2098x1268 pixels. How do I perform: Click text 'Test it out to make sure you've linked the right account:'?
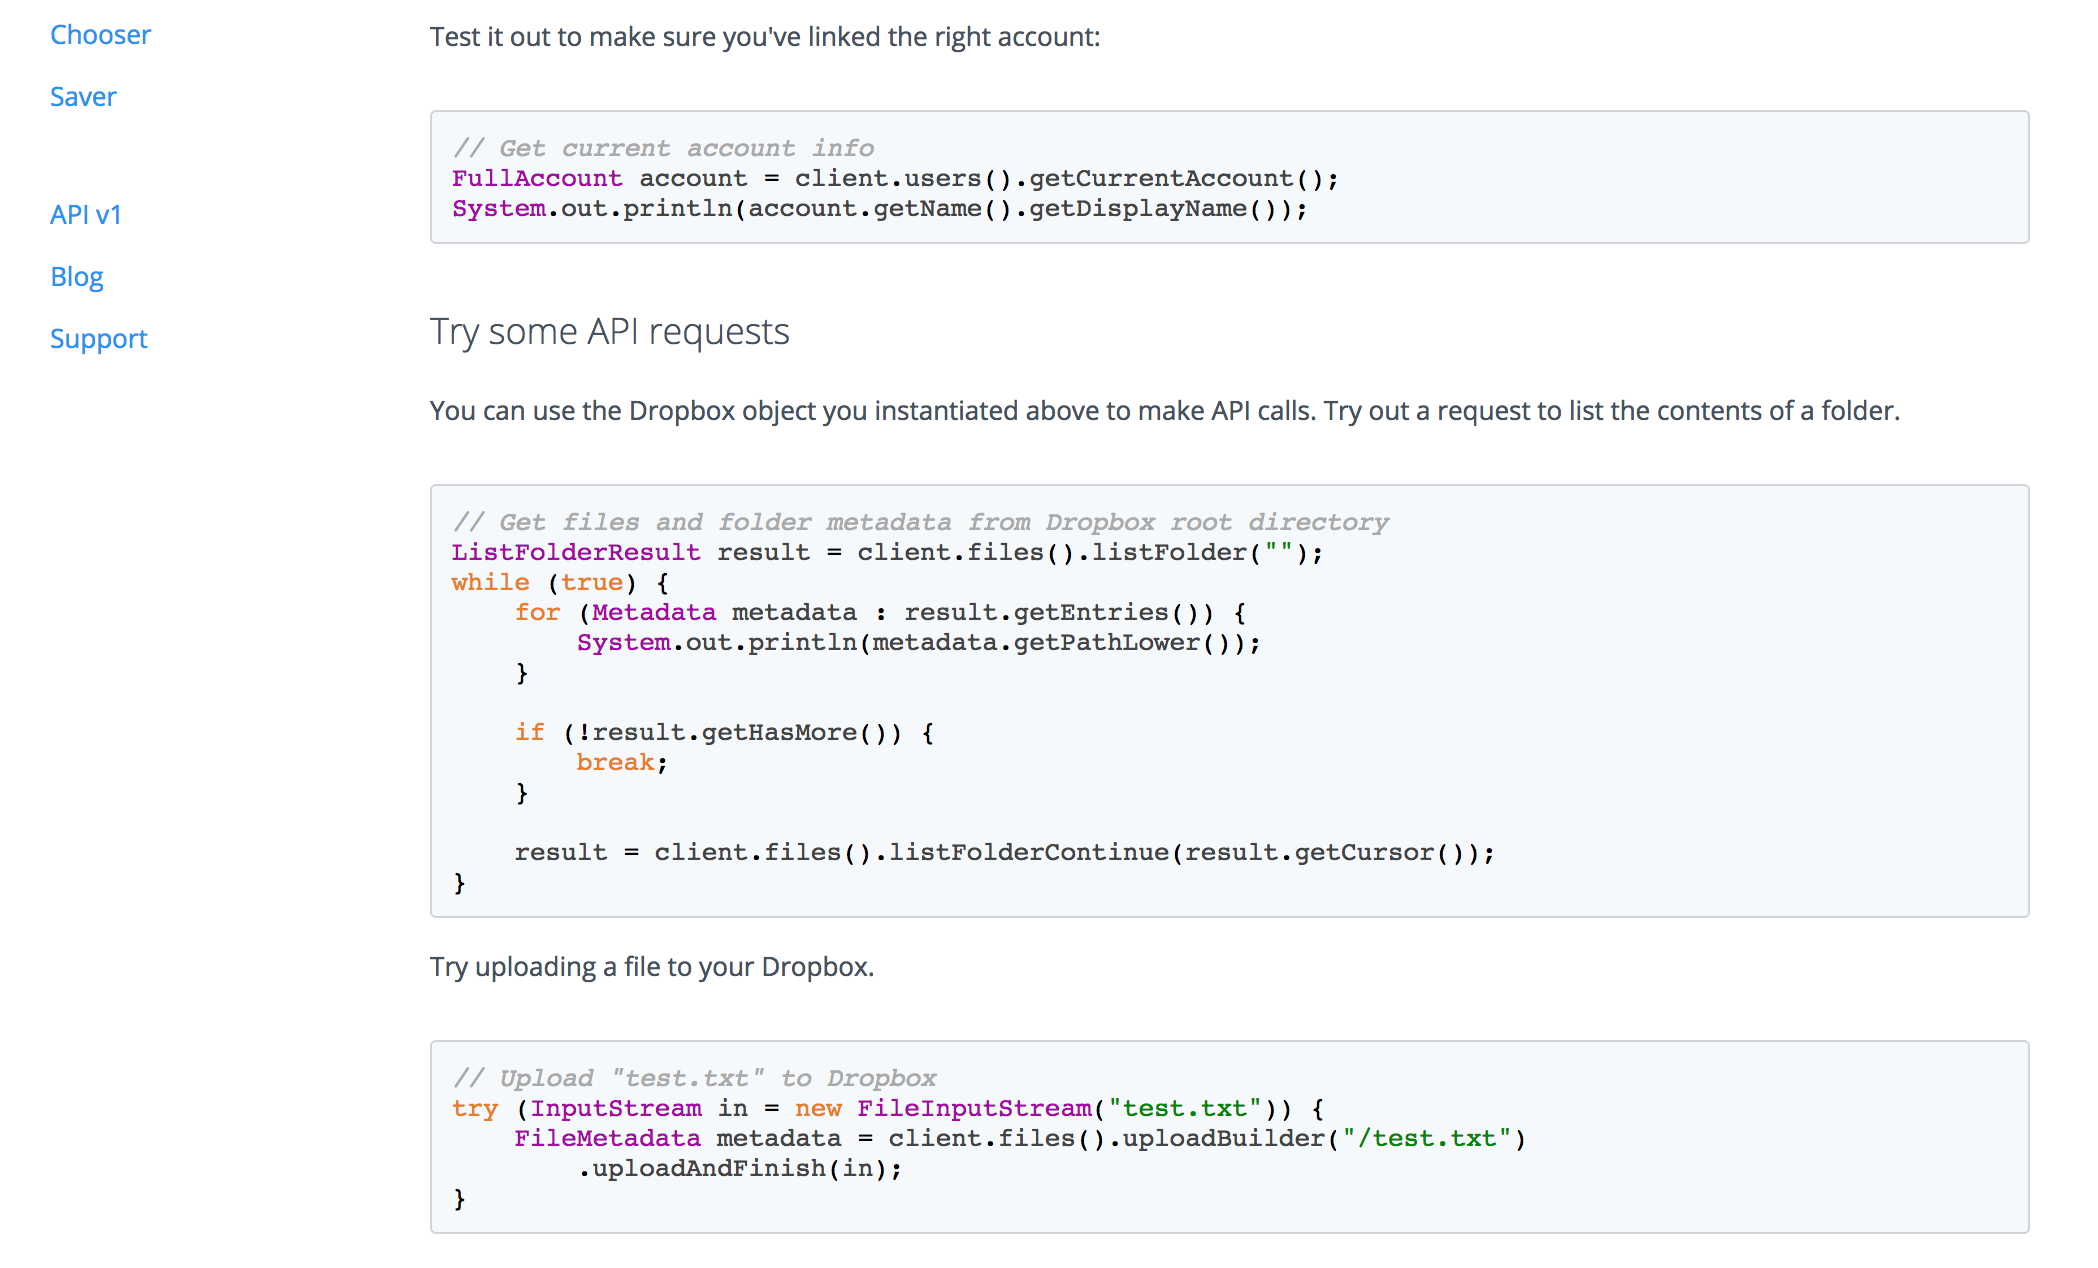click(765, 37)
